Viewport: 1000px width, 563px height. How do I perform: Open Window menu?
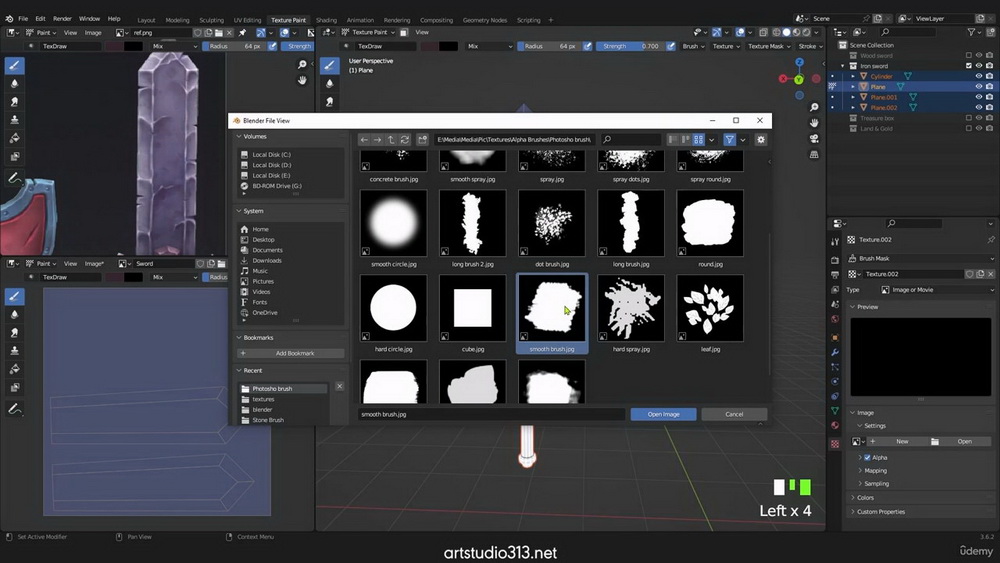(89, 18)
